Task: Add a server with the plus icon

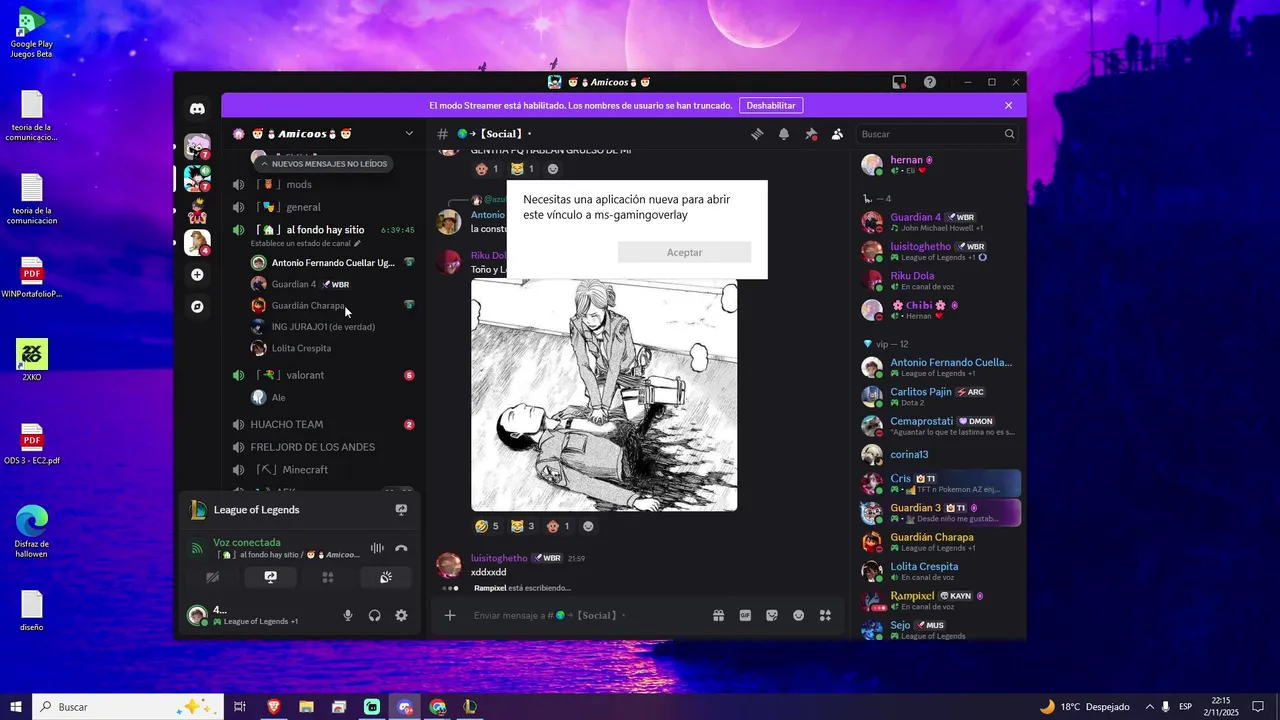Action: click(197, 275)
